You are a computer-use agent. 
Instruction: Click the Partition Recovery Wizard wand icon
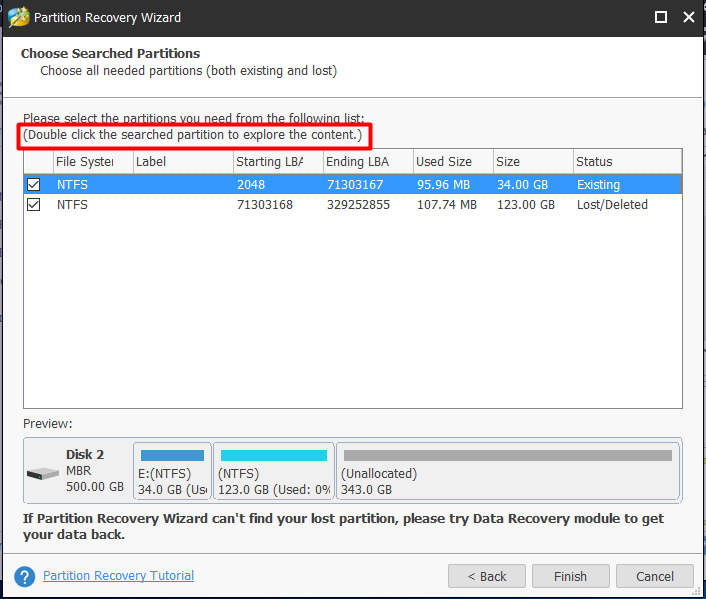coord(18,17)
